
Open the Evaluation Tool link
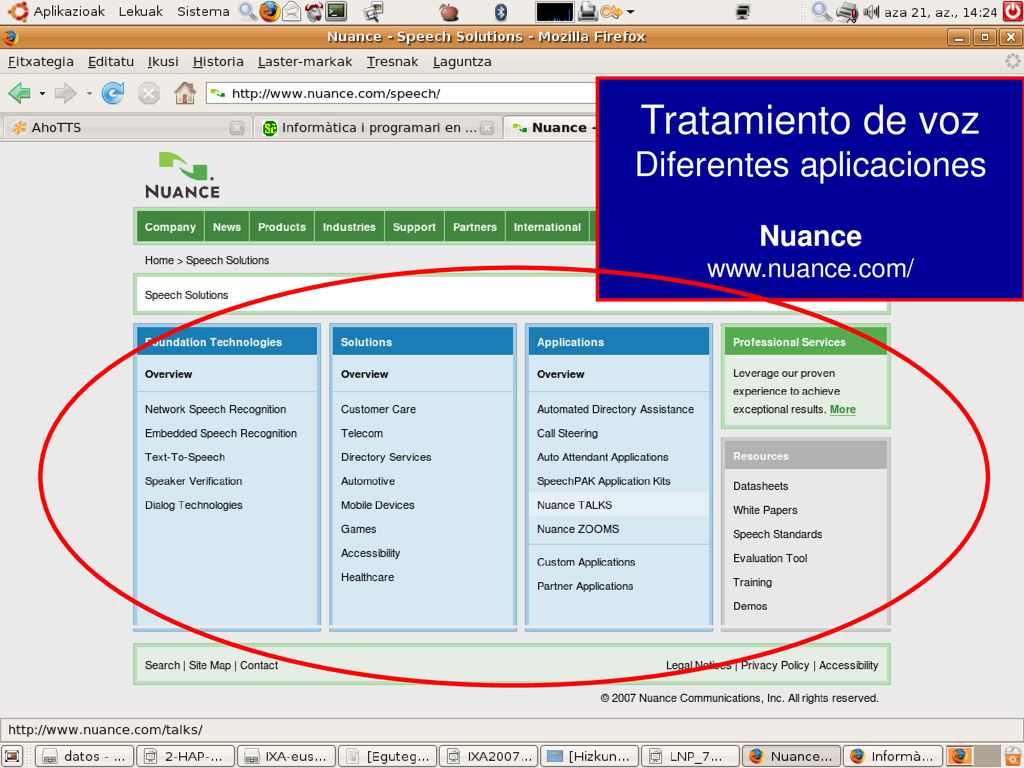[x=770, y=558]
